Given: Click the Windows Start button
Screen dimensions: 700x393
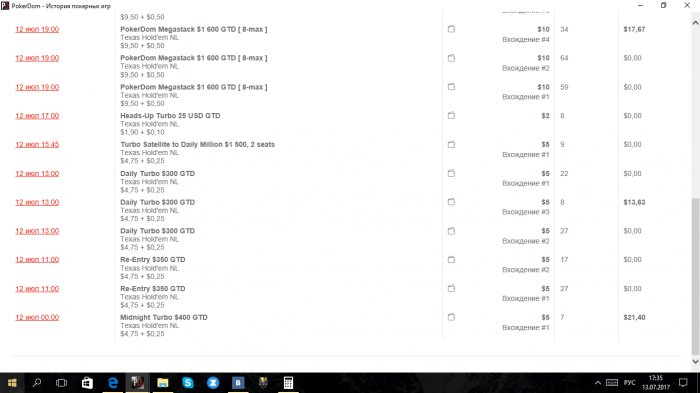Looking at the screenshot, I should click(12, 383).
